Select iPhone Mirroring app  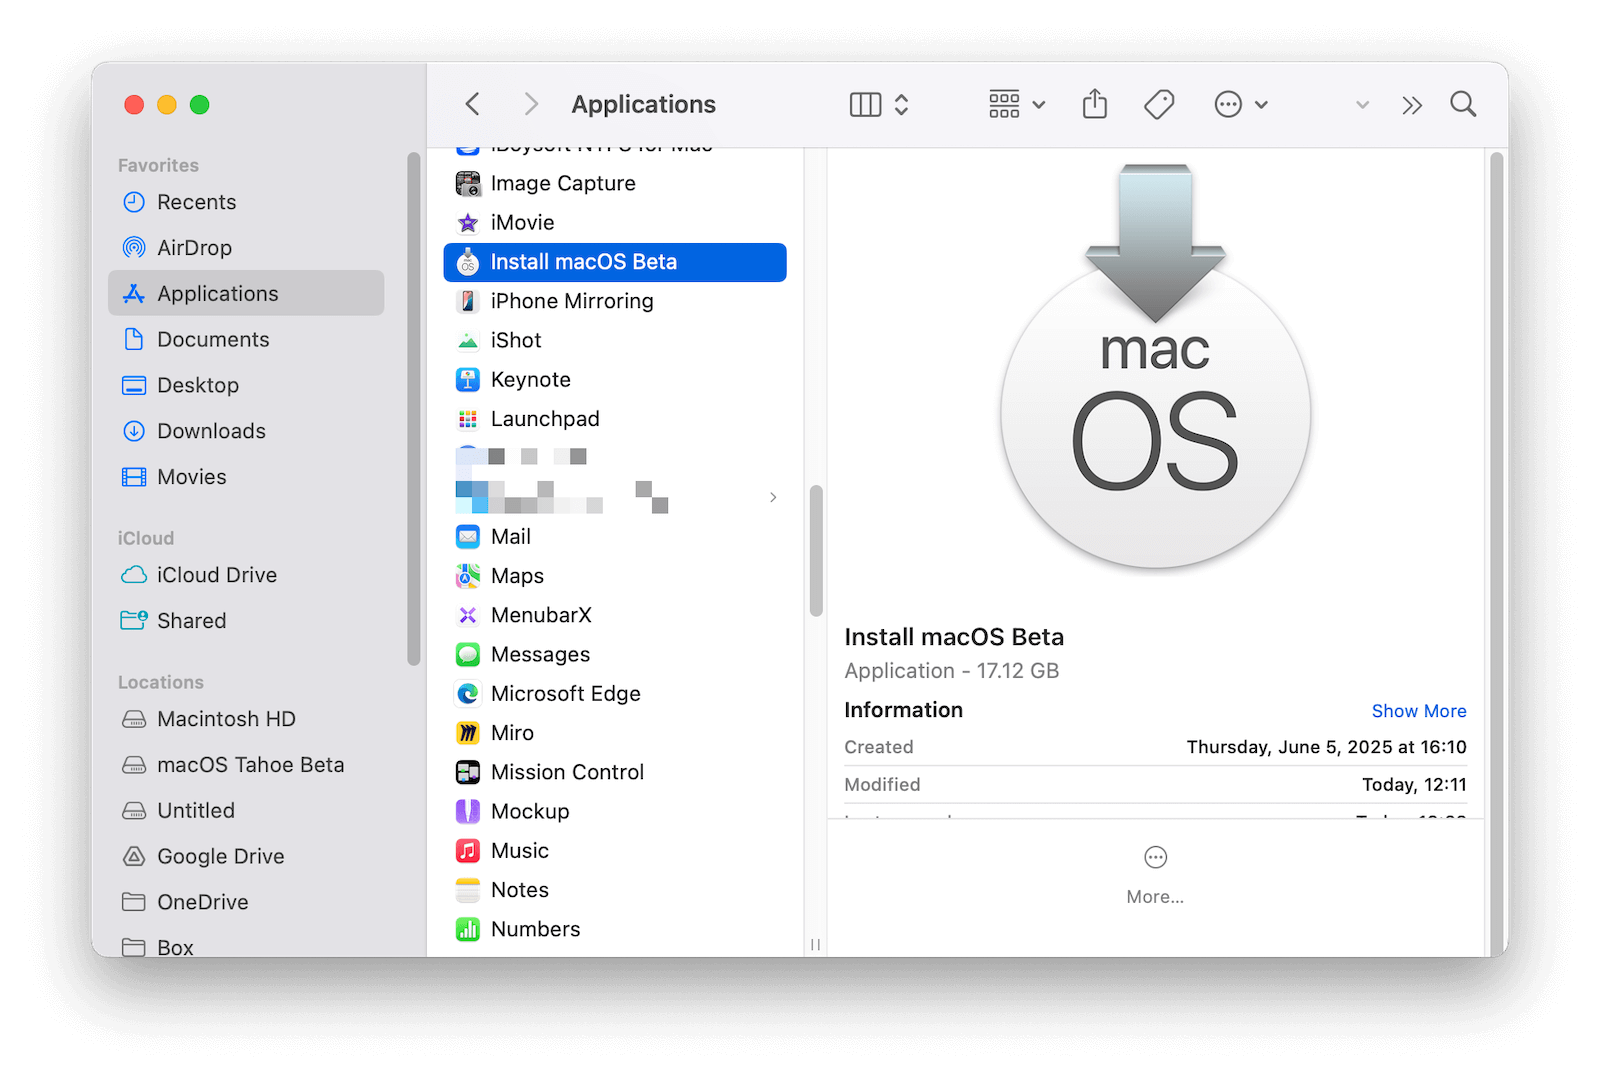[615, 301]
